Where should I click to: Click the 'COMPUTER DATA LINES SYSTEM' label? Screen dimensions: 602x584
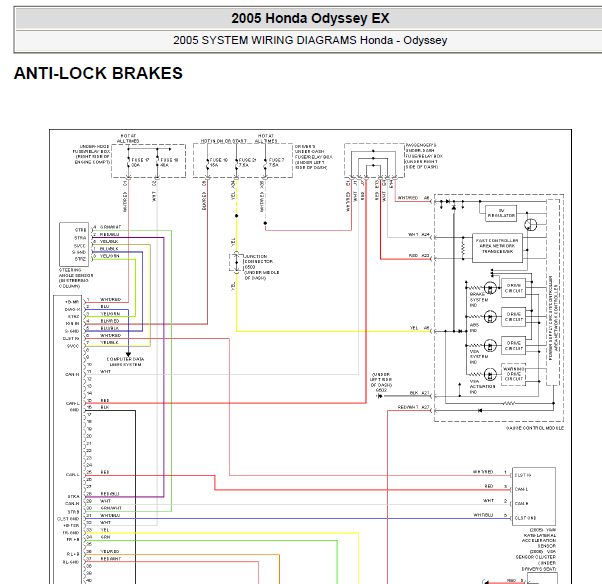(x=125, y=362)
